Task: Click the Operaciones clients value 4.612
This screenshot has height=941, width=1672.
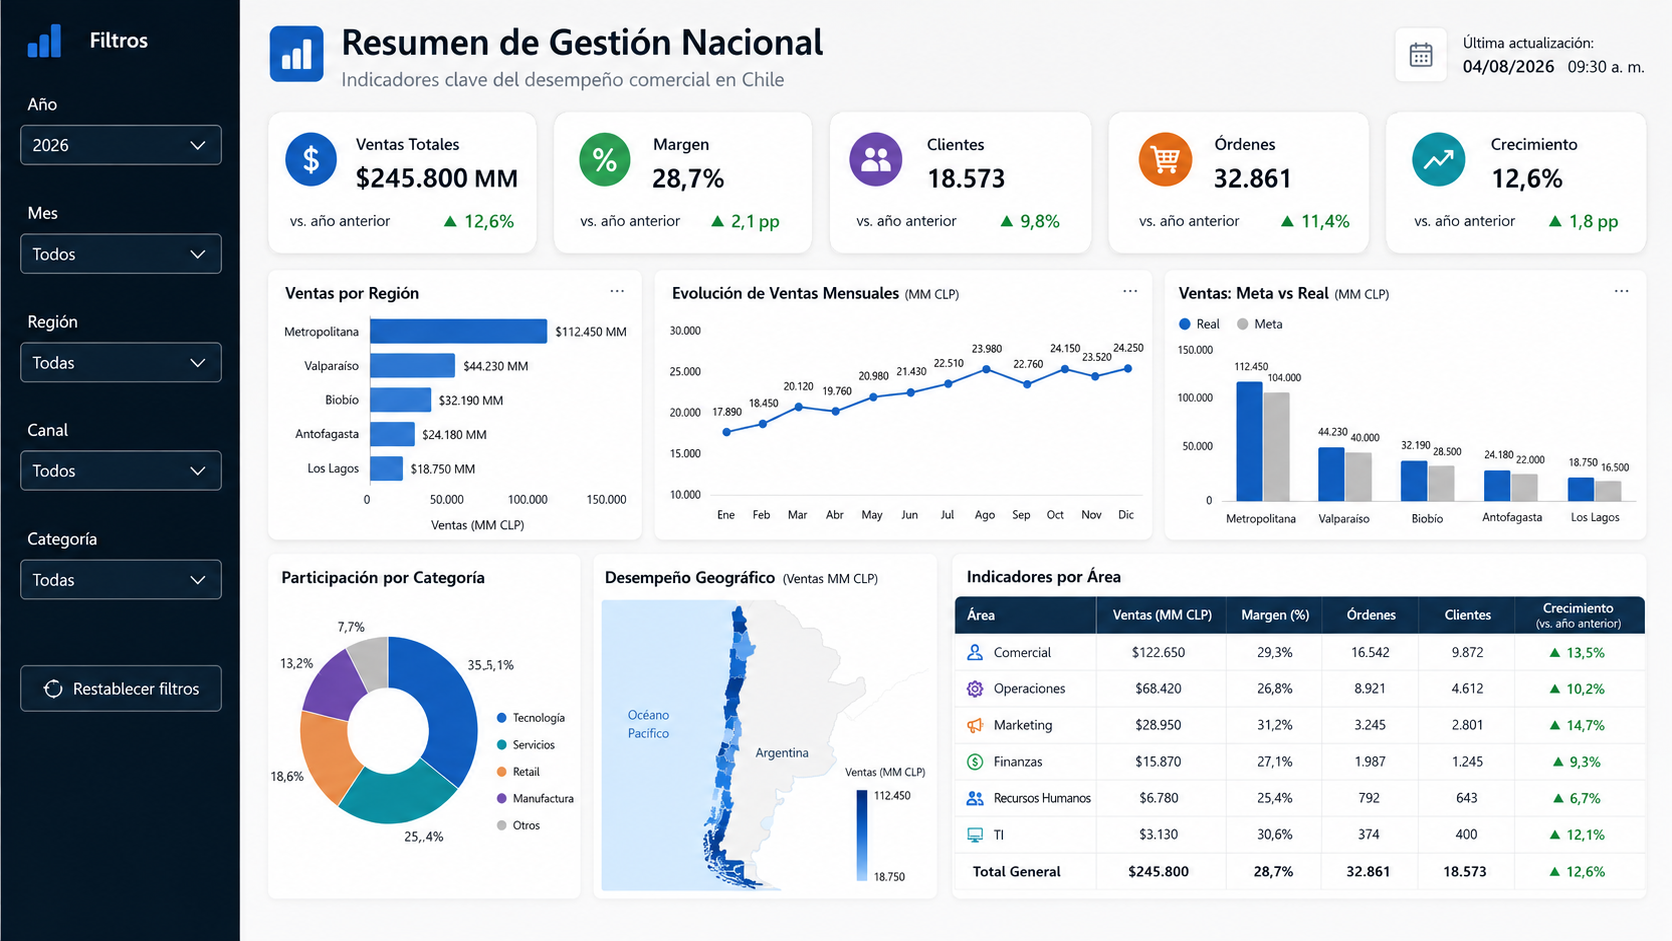Action: [x=1467, y=688]
